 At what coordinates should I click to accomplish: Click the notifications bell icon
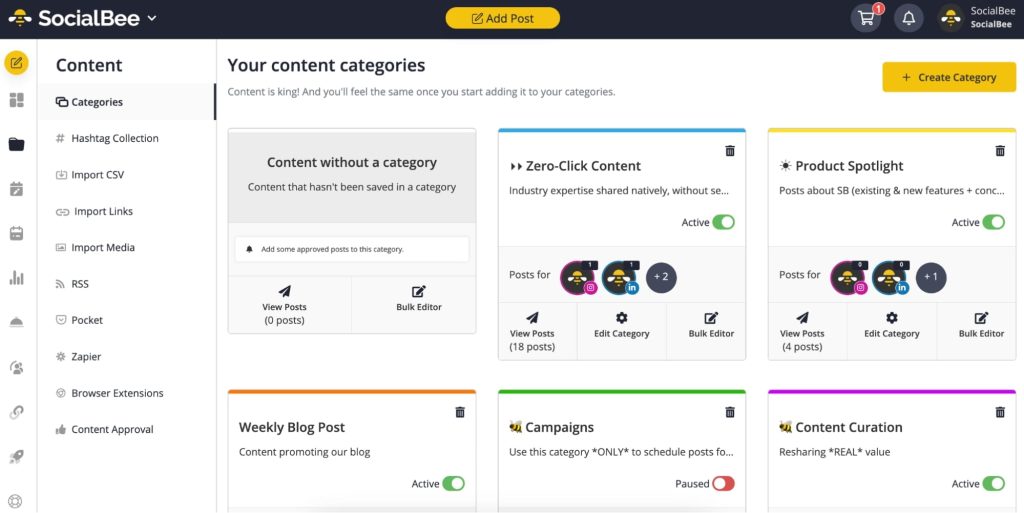(x=908, y=18)
